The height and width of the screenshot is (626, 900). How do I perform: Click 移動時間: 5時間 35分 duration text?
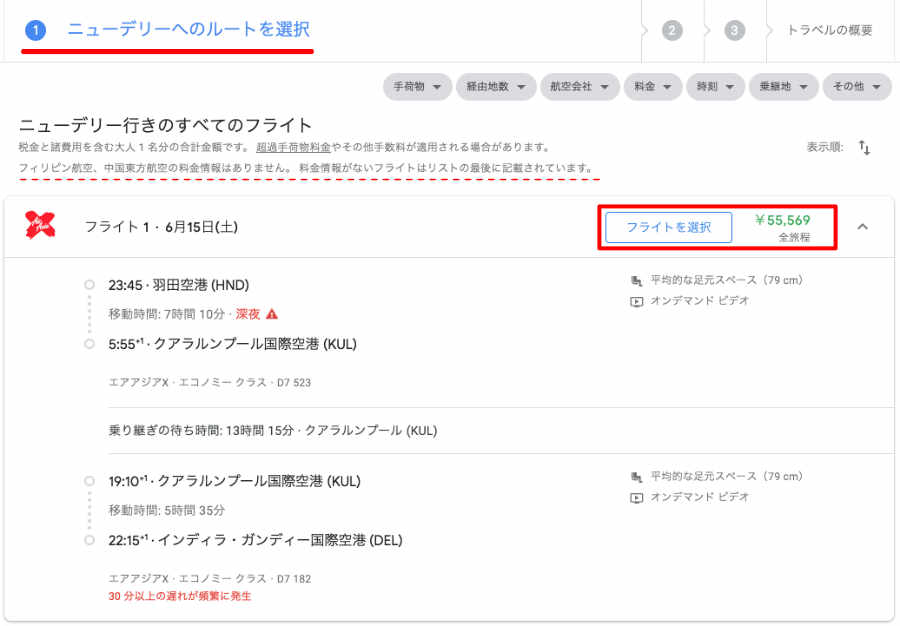pyautogui.click(x=166, y=511)
